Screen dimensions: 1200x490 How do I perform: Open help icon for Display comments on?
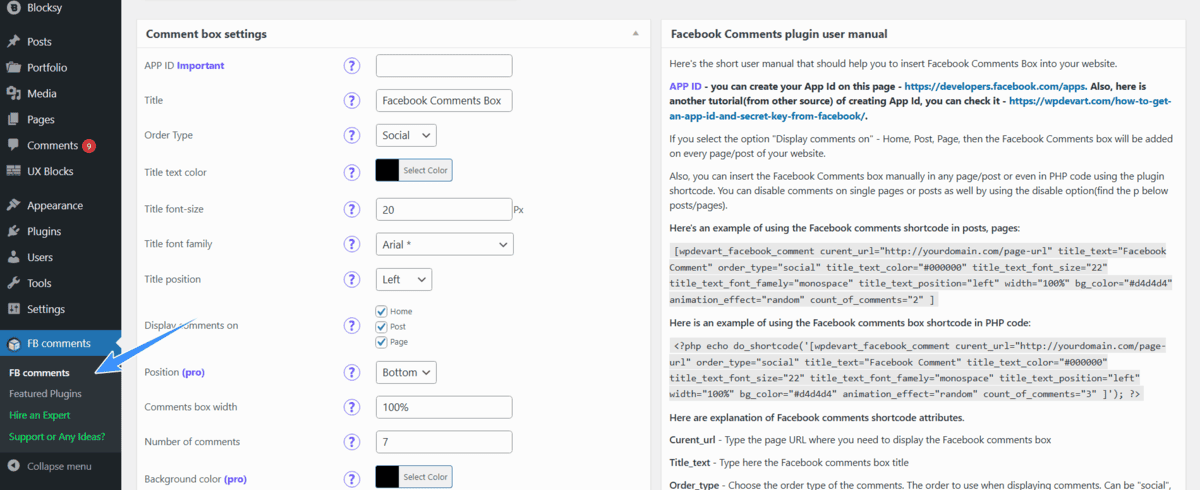click(352, 326)
